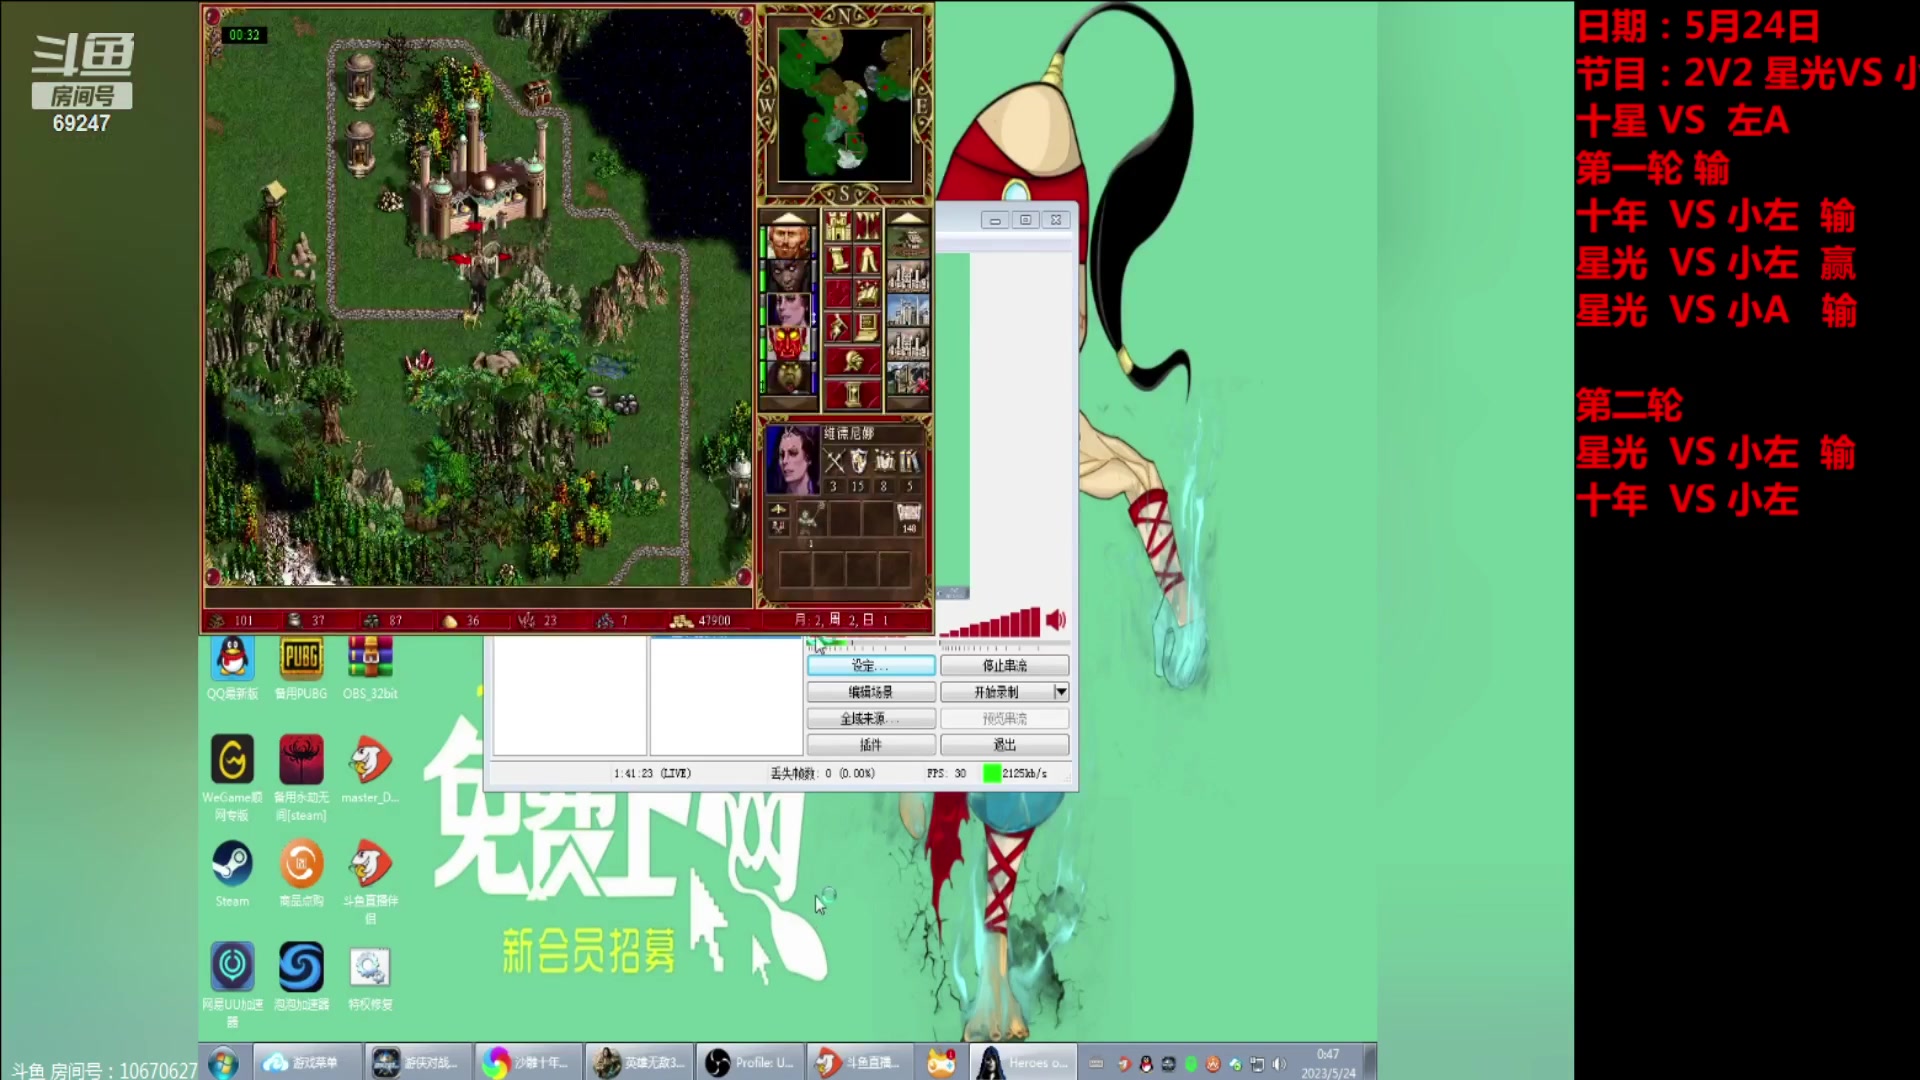The width and height of the screenshot is (1920, 1080).
Task: Select the bearded first hero portrait
Action: tap(789, 243)
